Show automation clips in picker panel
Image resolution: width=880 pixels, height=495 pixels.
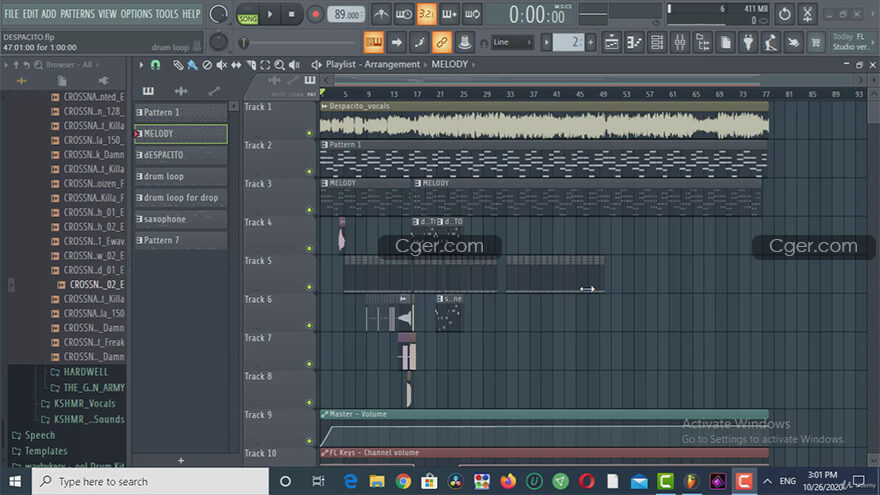pos(214,91)
